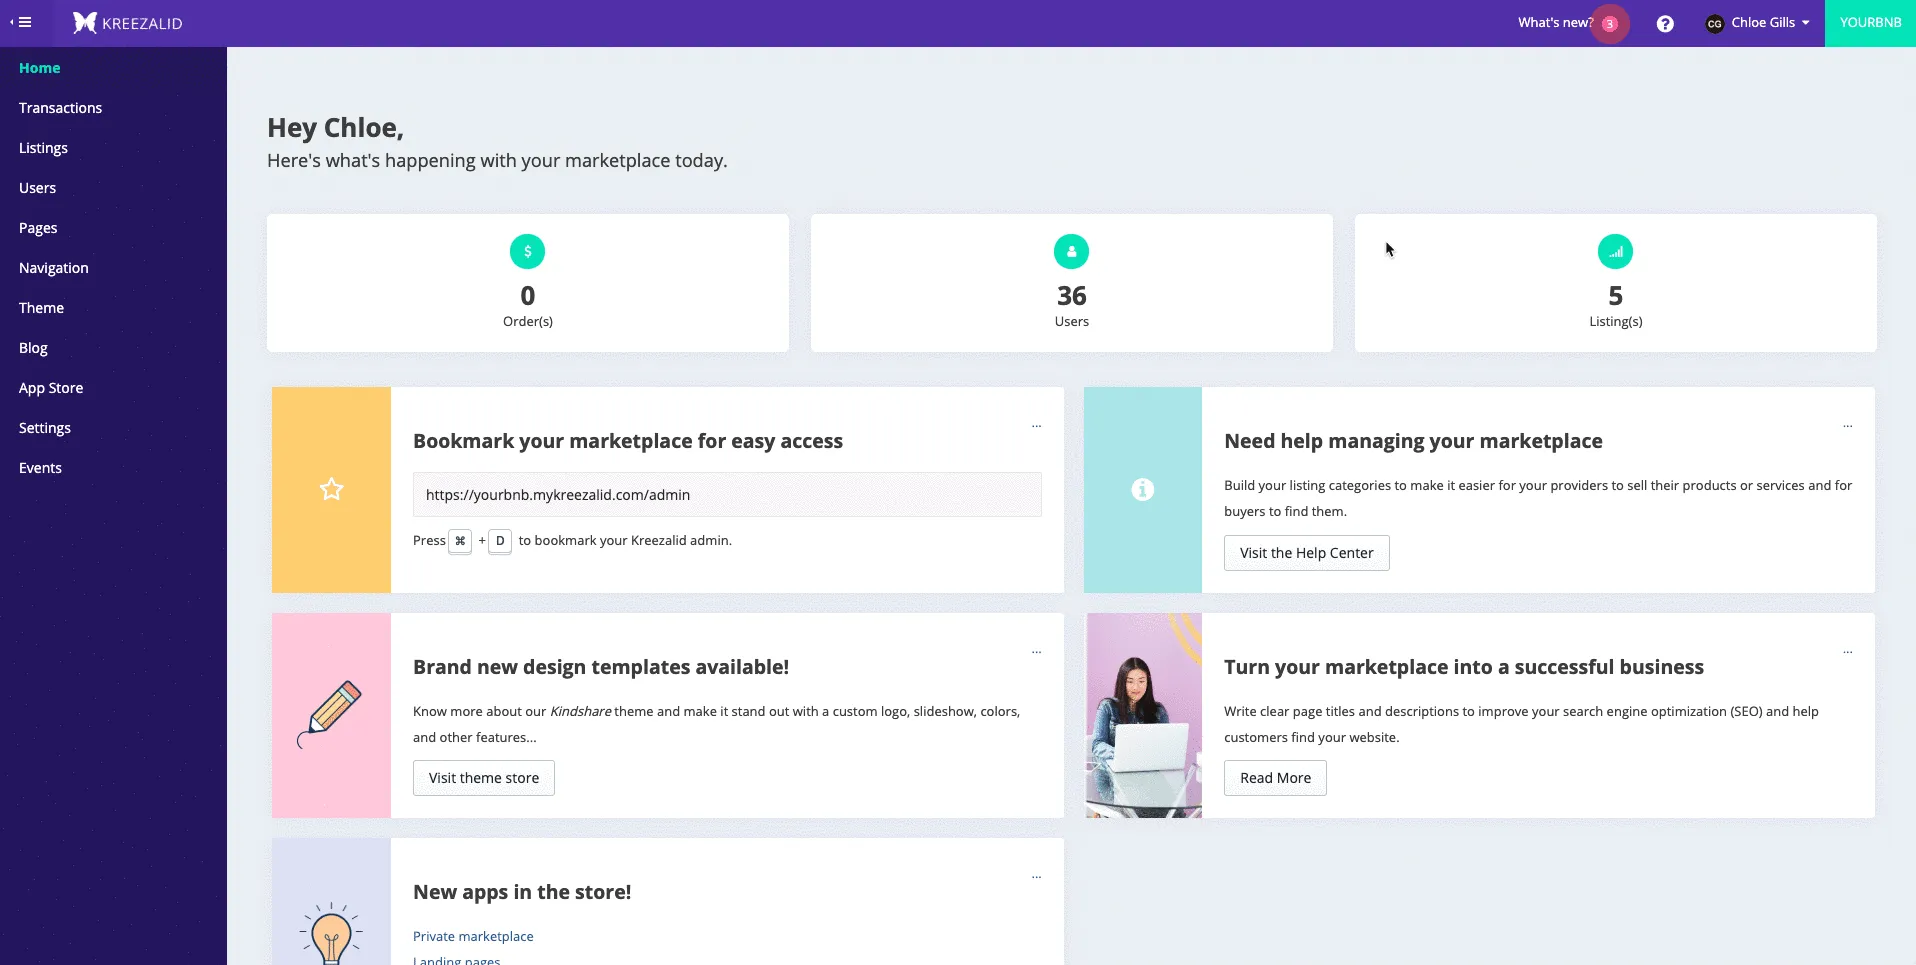Click the marketplace admin URL field
The image size is (1916, 965).
click(727, 495)
